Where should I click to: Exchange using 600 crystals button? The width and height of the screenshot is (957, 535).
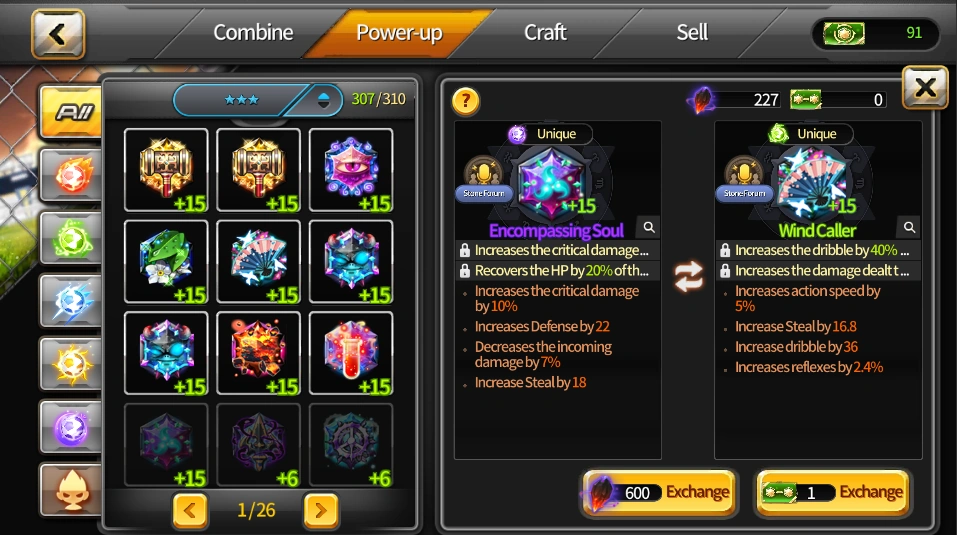(659, 492)
